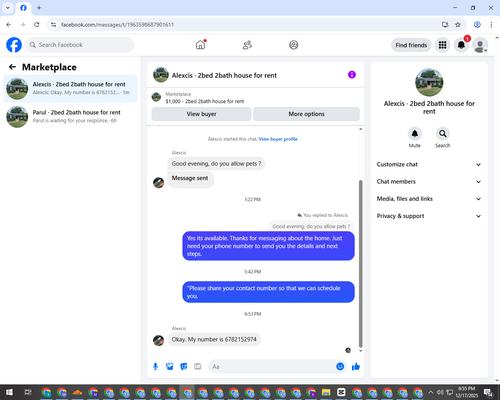Mute the conversation with bell icon
The height and width of the screenshot is (400, 500).
pyautogui.click(x=415, y=134)
